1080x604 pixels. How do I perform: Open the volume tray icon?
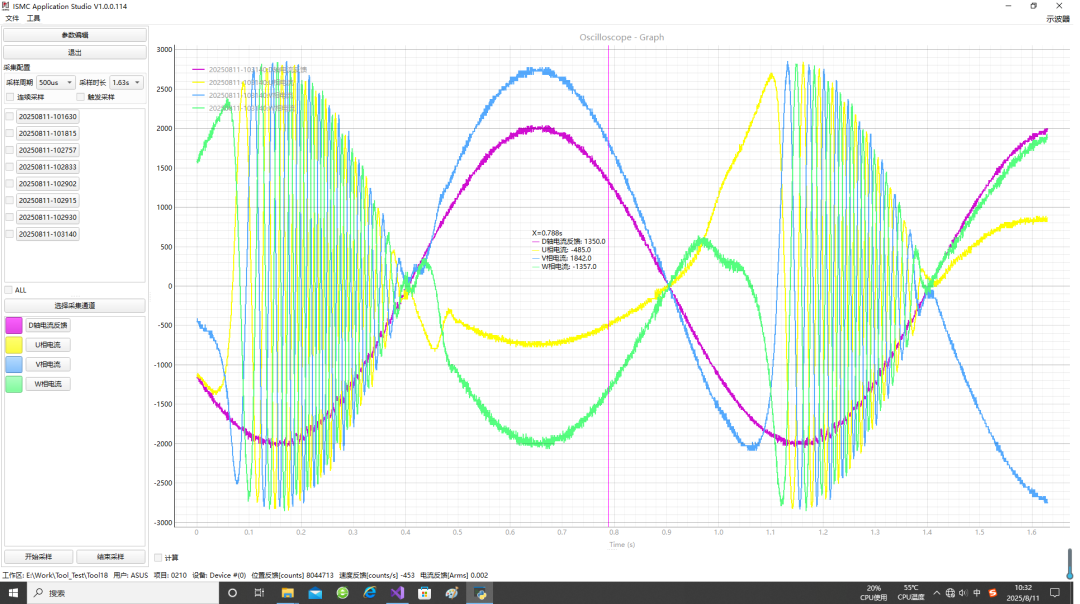[963, 593]
